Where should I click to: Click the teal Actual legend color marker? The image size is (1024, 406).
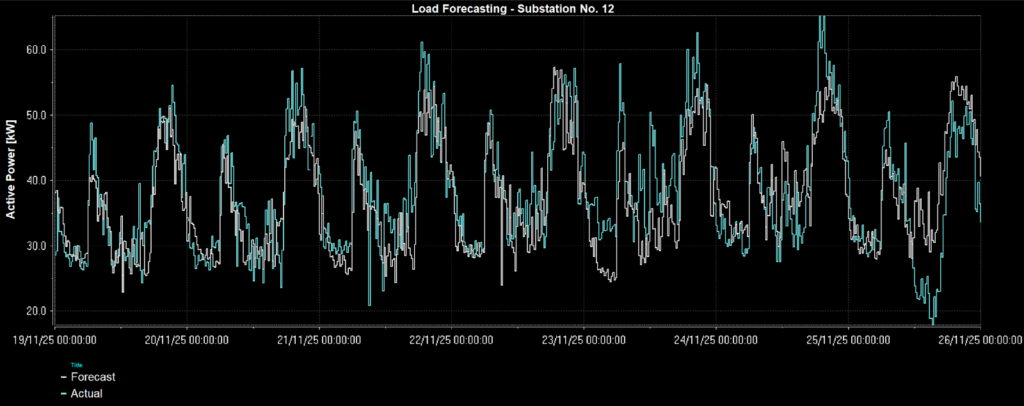click(63, 394)
